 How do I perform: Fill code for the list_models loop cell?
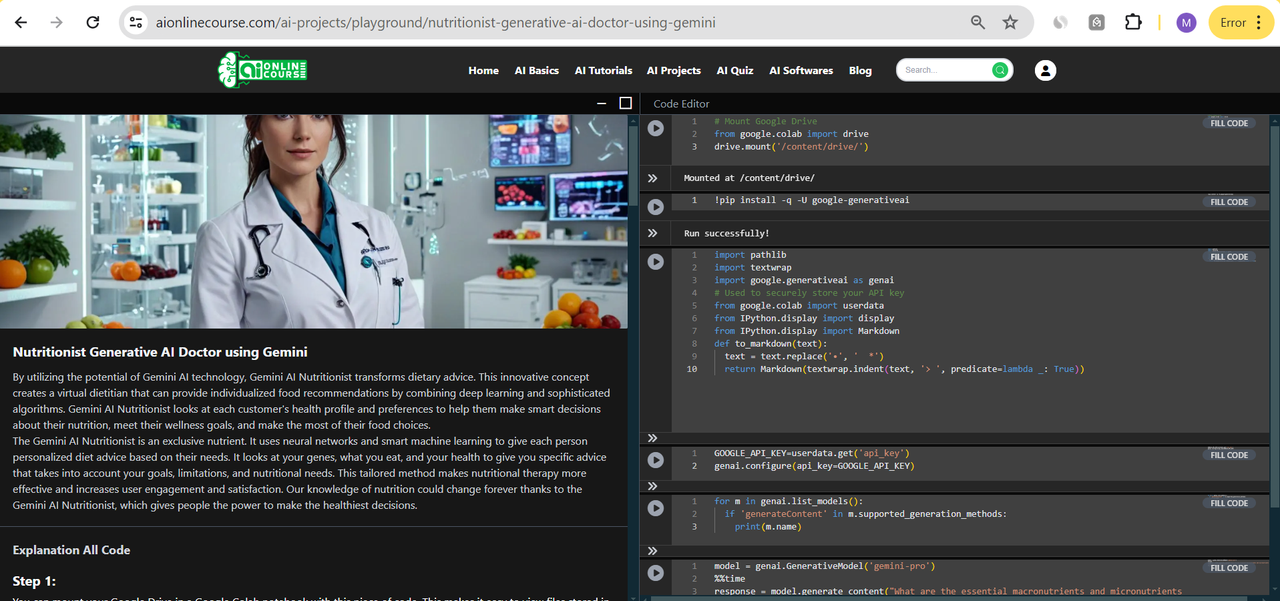coord(1229,503)
